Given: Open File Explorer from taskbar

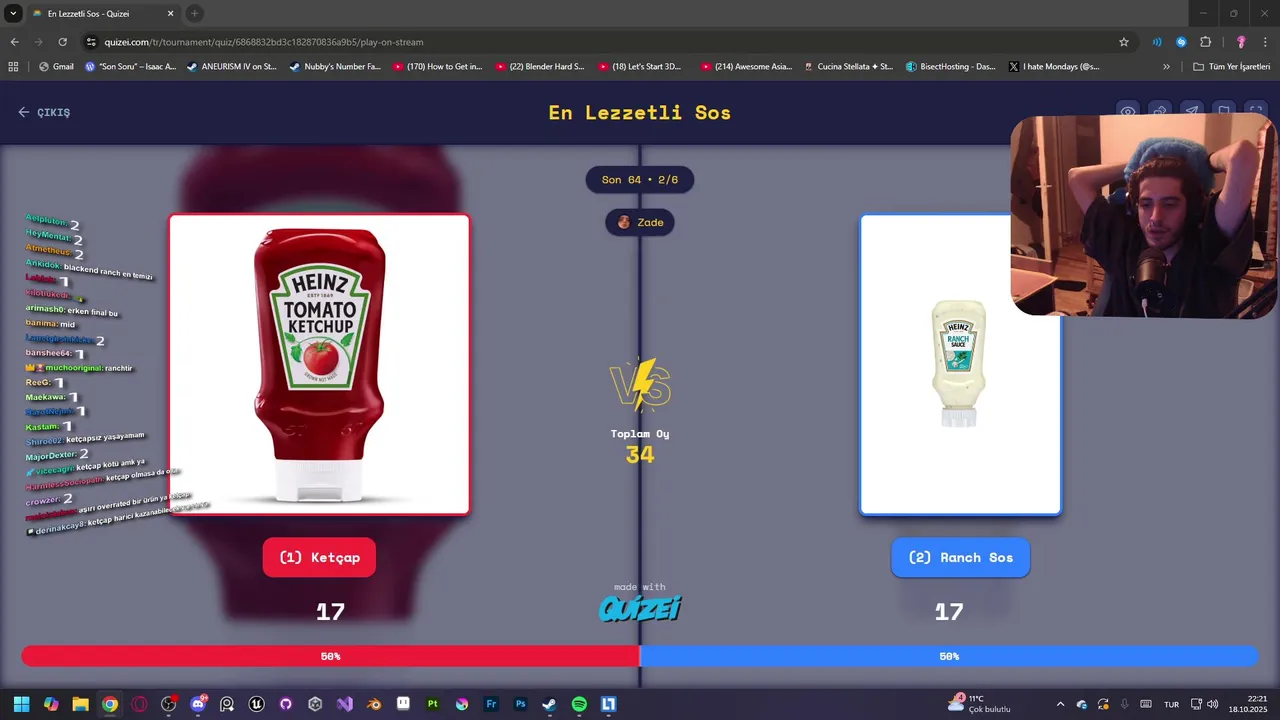Looking at the screenshot, I should [x=80, y=704].
